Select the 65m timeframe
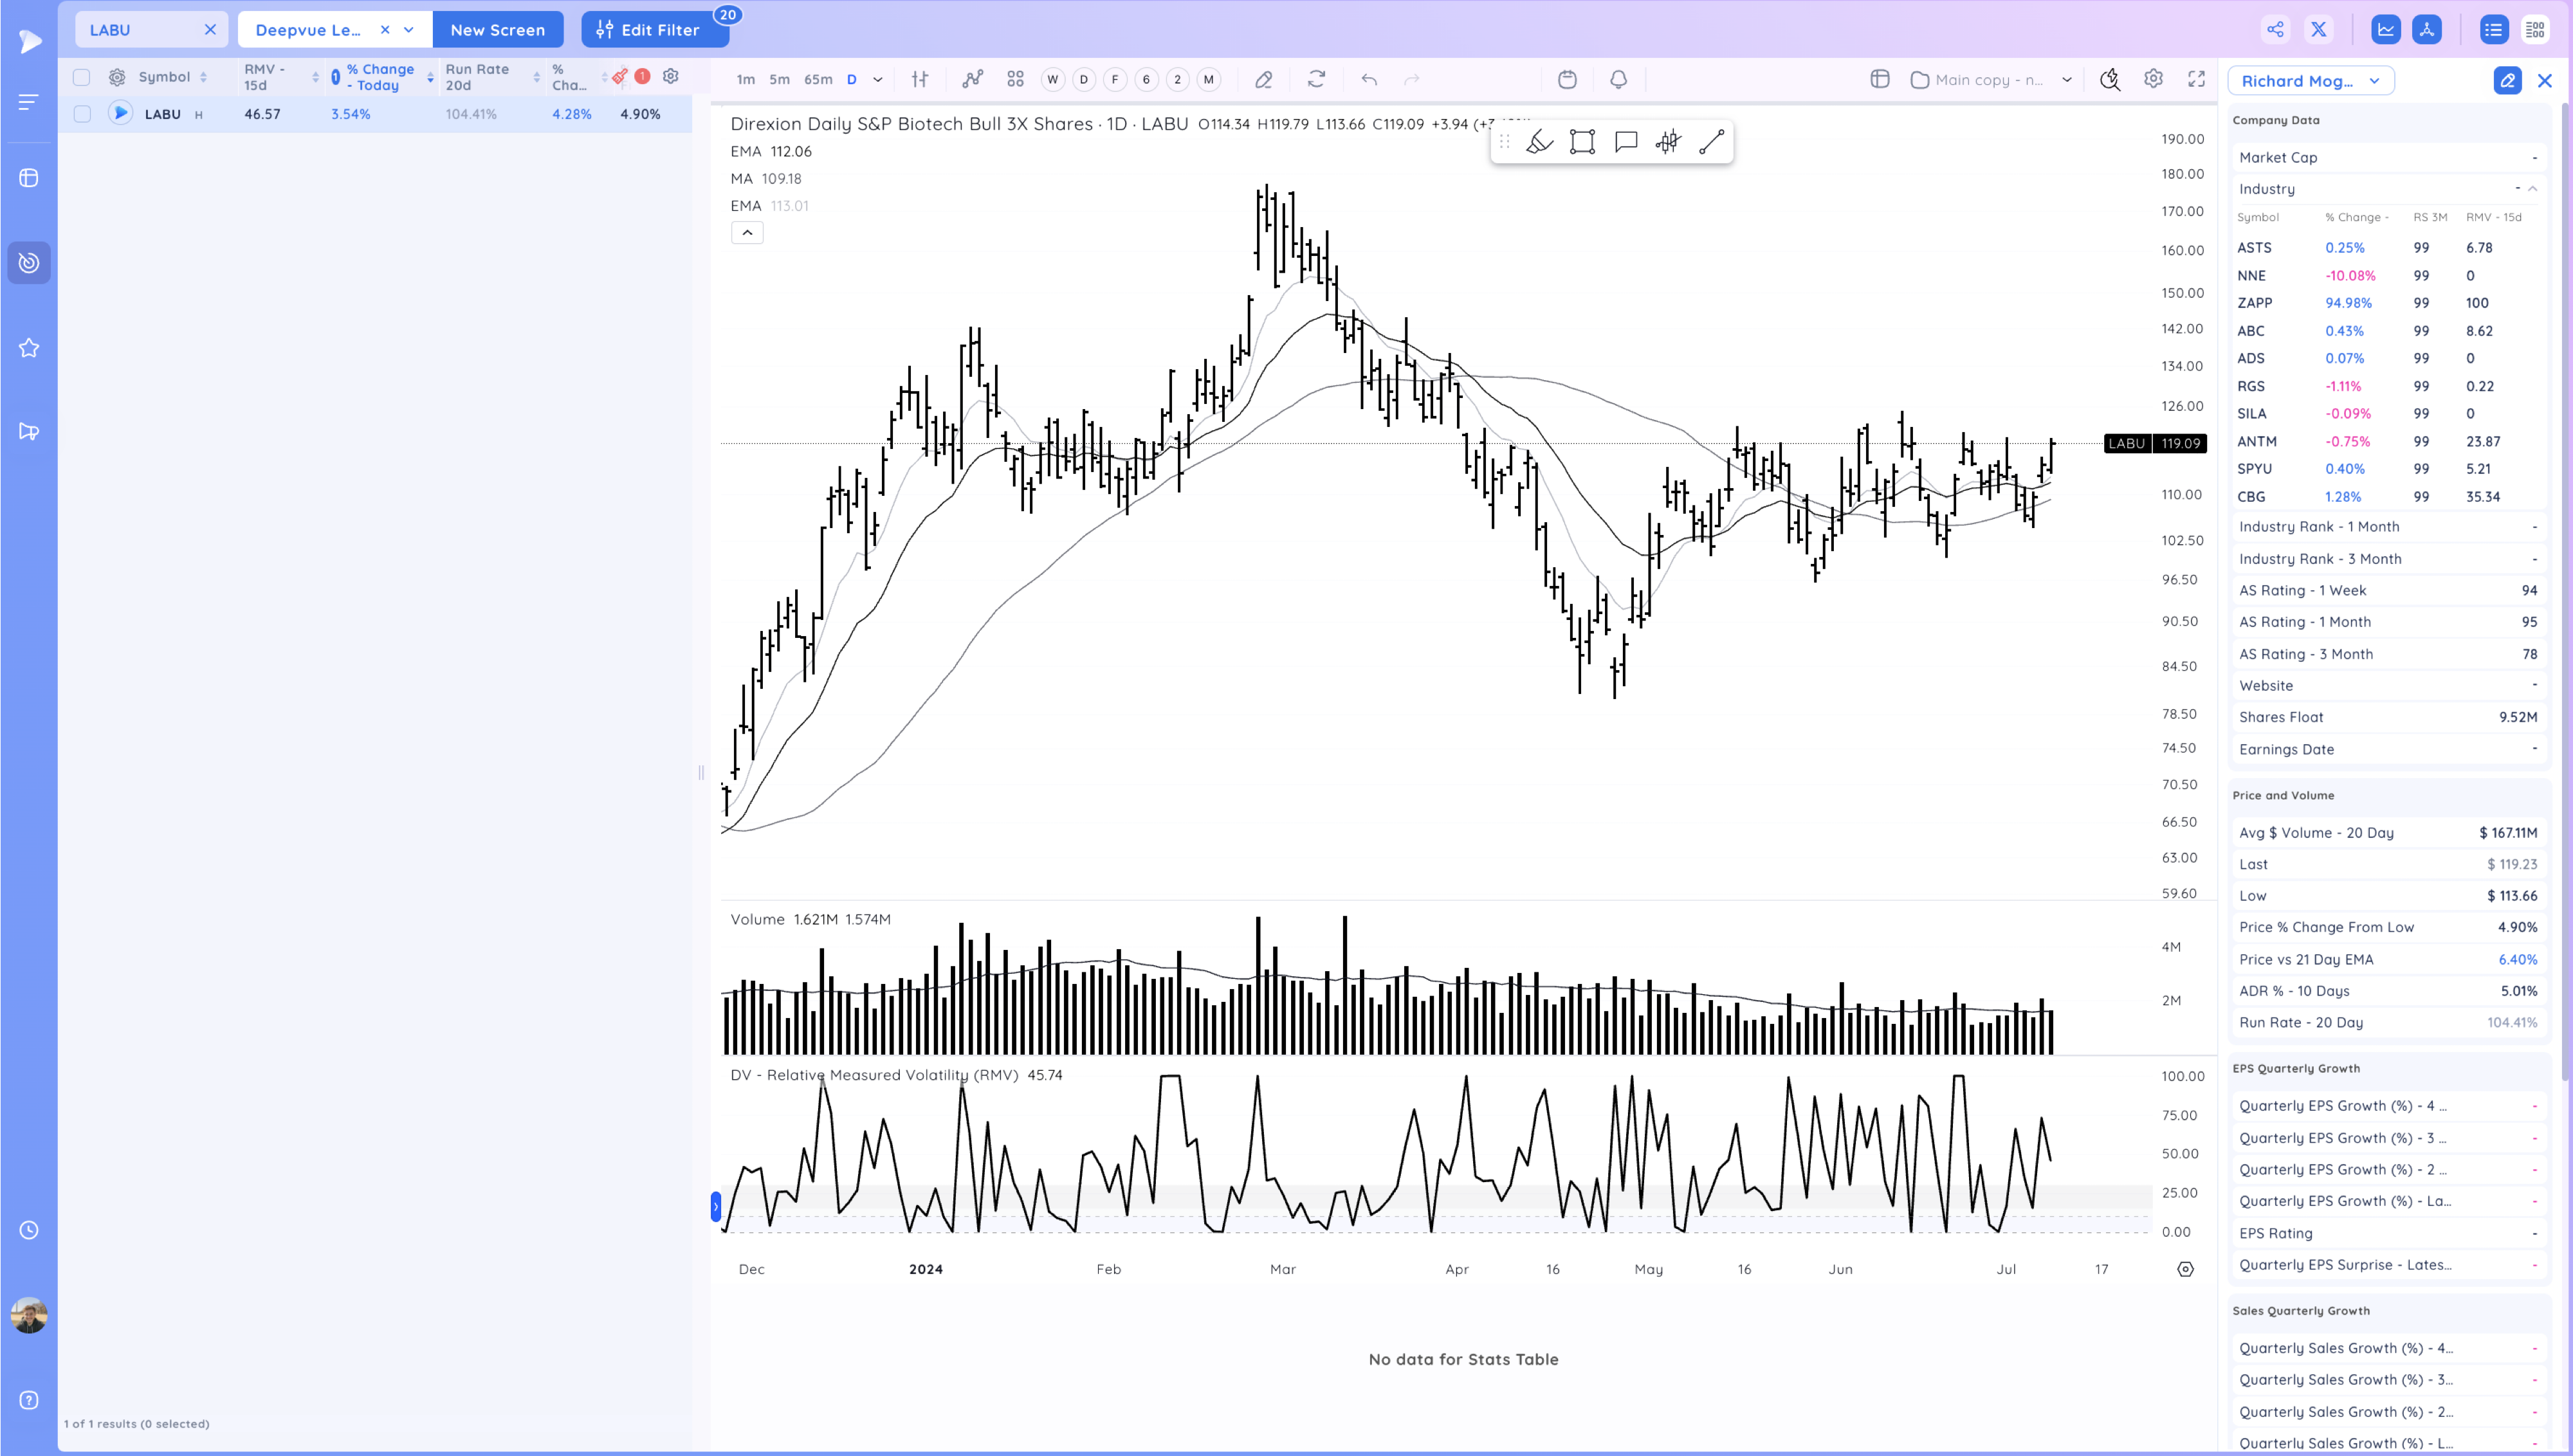 click(818, 80)
